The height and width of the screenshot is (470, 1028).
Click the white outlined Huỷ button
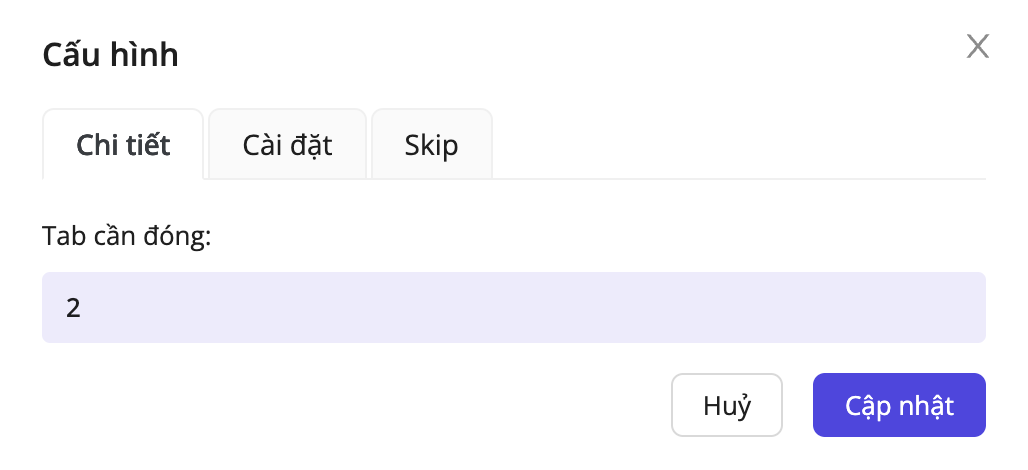point(727,406)
